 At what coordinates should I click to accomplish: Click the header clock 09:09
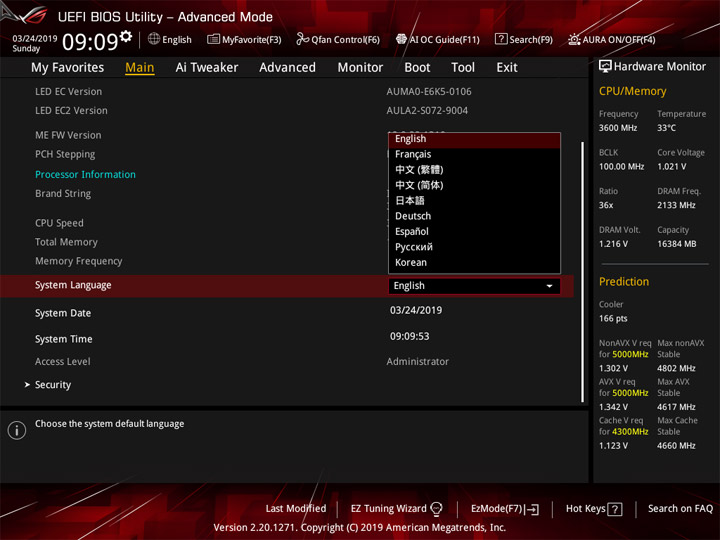click(90, 42)
